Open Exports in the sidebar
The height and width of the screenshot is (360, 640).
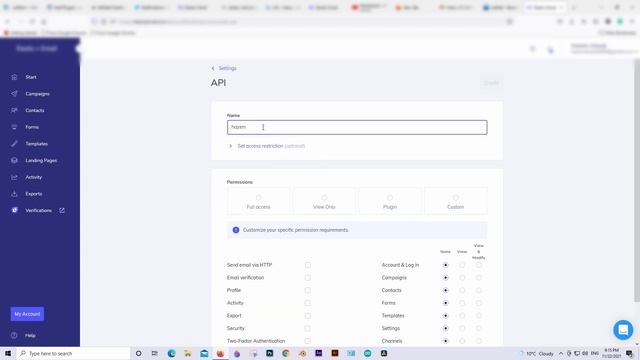point(33,194)
